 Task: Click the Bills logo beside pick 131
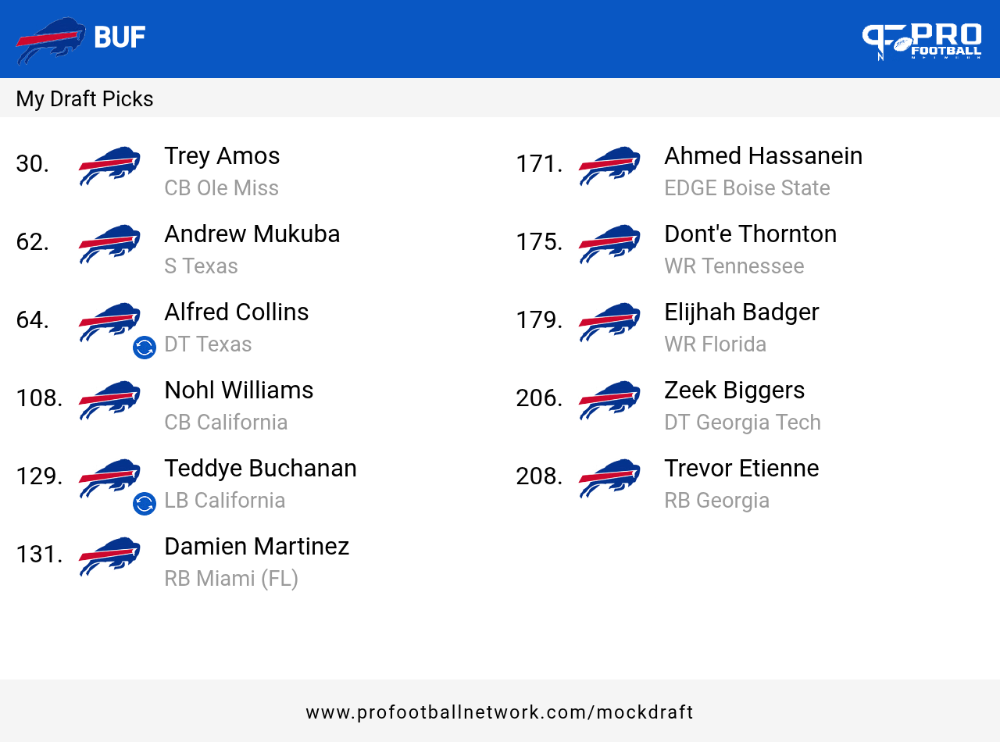tap(110, 556)
